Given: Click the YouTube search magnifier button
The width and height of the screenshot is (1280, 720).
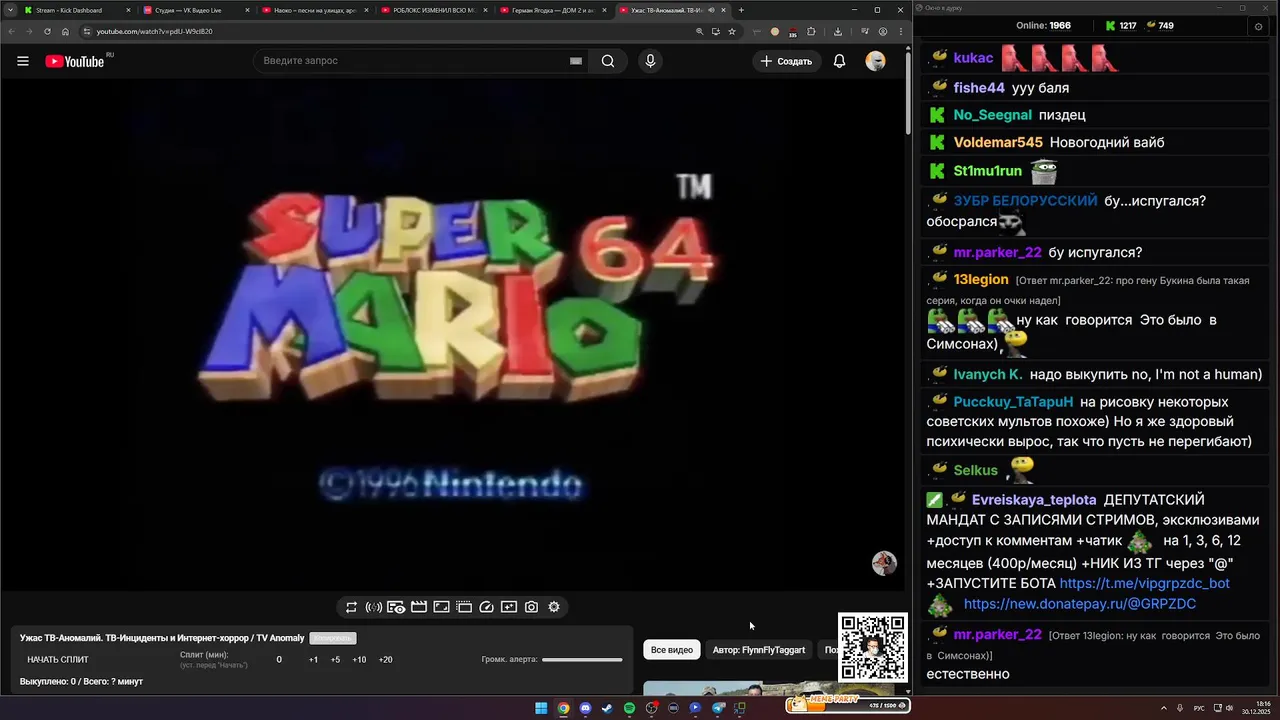Looking at the screenshot, I should (608, 61).
